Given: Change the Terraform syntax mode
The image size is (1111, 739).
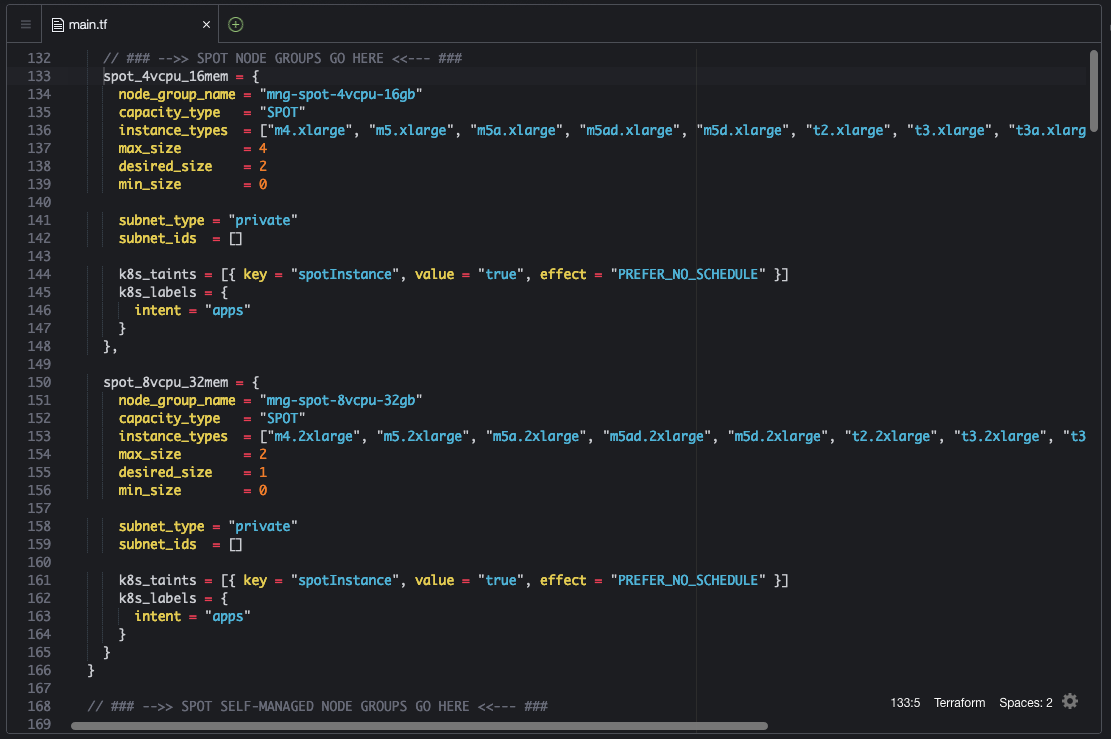Looking at the screenshot, I should click(959, 703).
